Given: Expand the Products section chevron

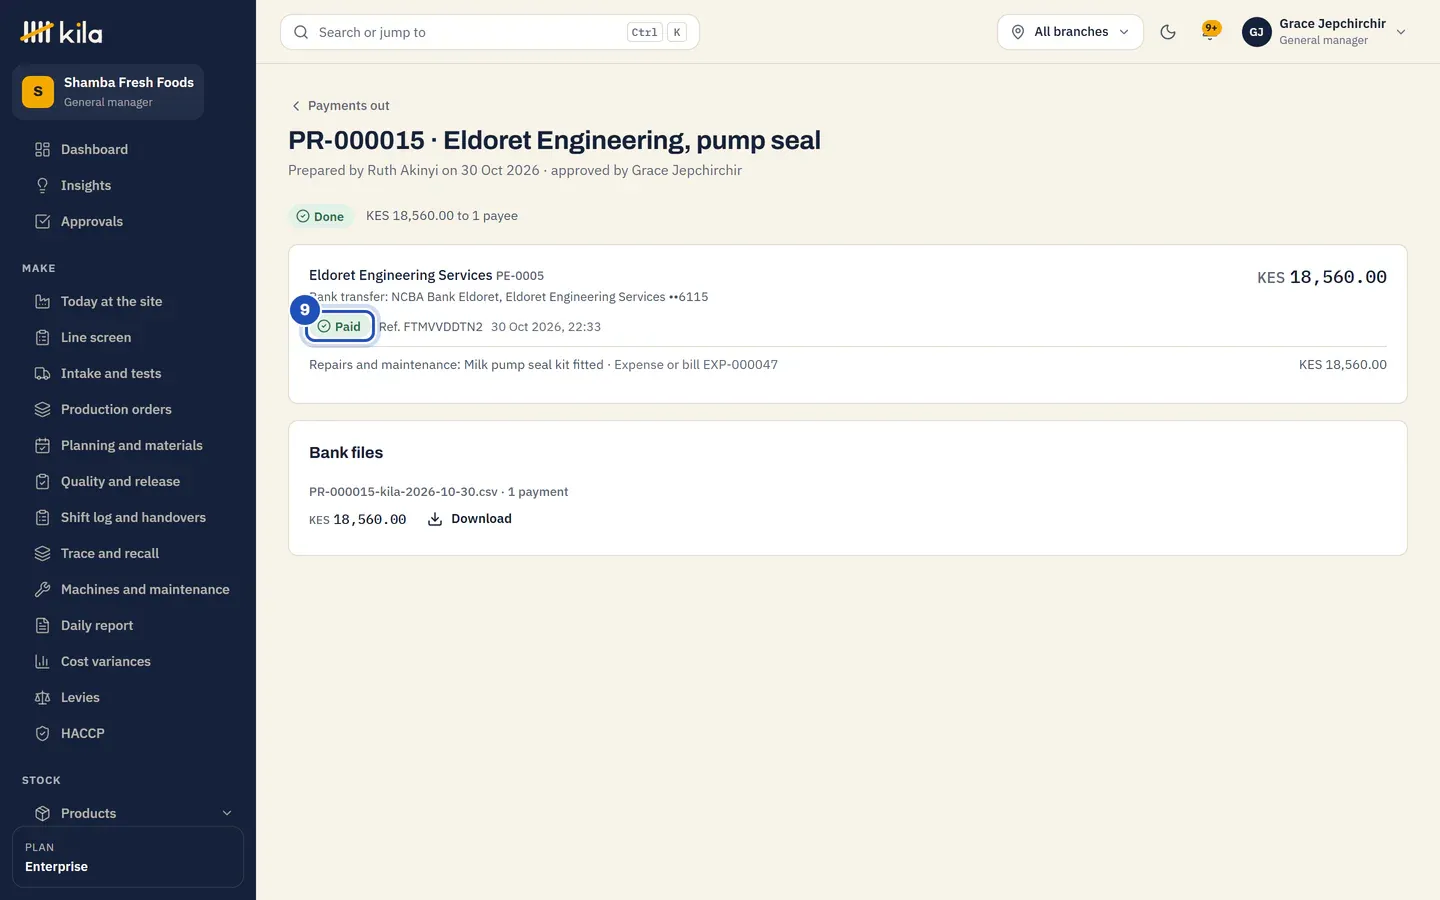Looking at the screenshot, I should point(227,813).
